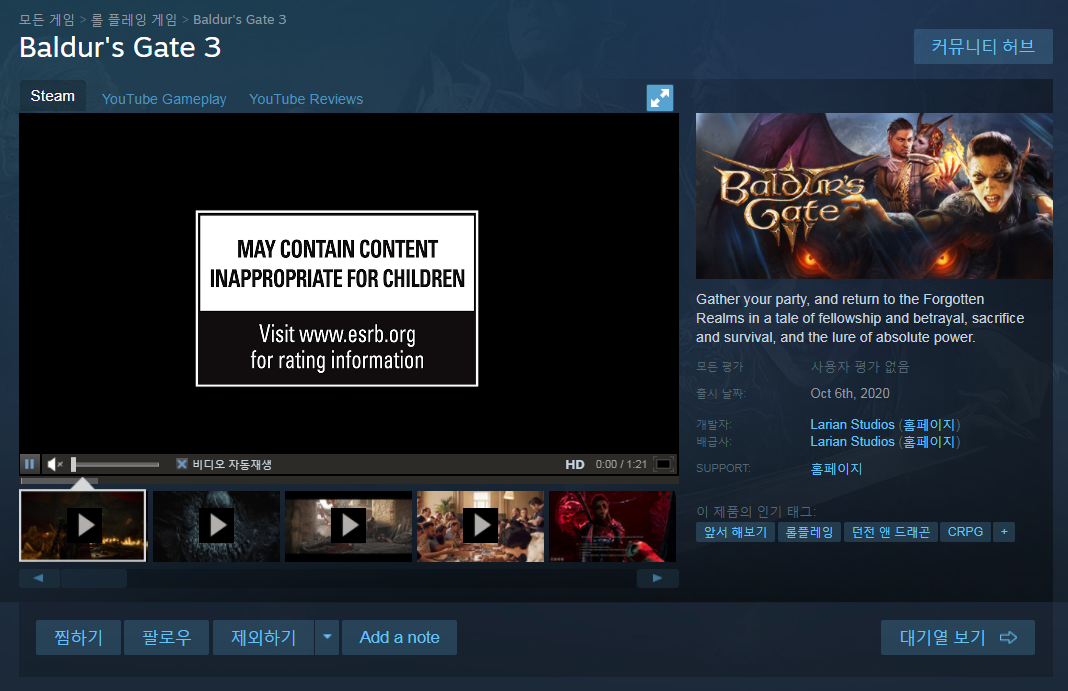Click the Oct 6th, 2020 release date

(850, 393)
